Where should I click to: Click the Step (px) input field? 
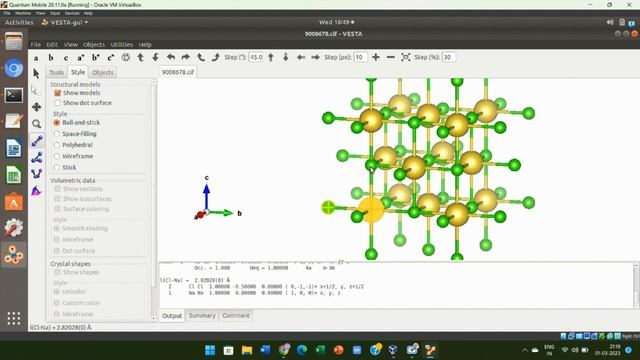[360, 58]
